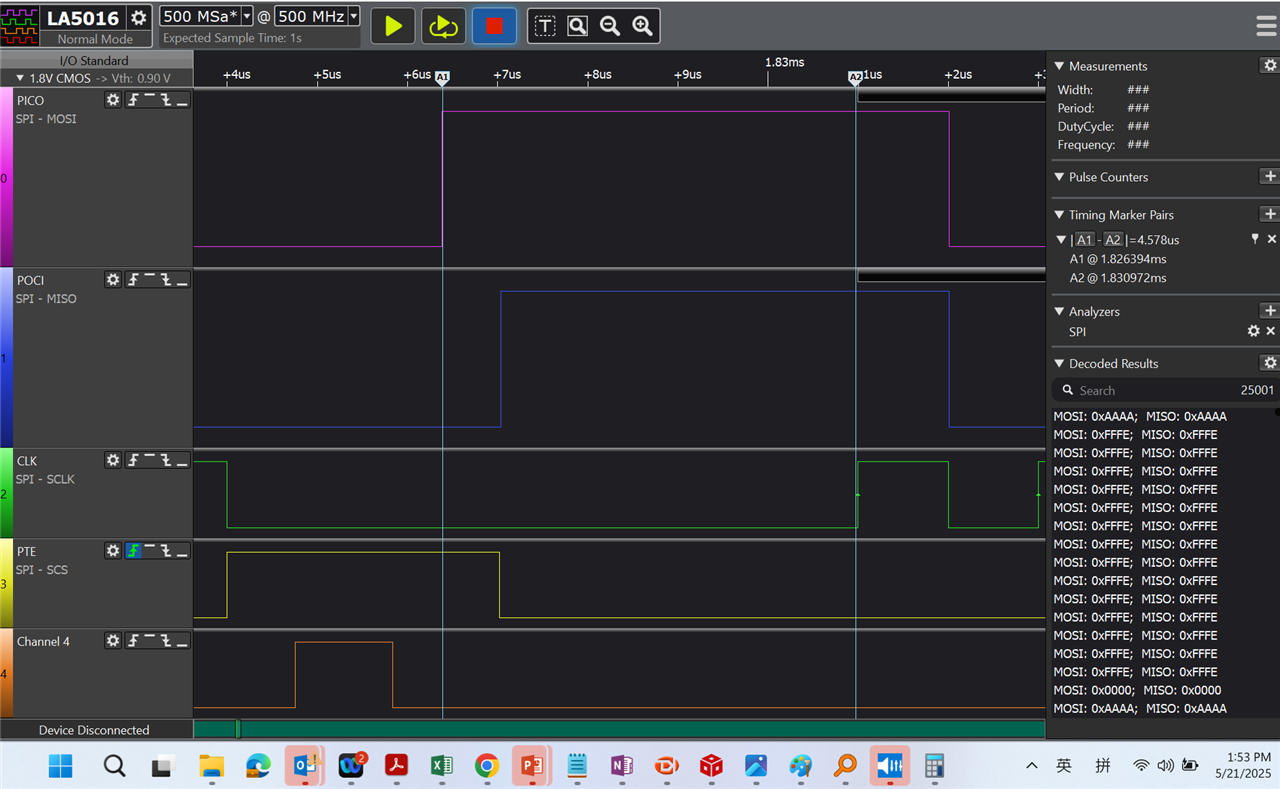Delete the A1-A2 marker pair
This screenshot has height=789, width=1280.
point(1272,239)
